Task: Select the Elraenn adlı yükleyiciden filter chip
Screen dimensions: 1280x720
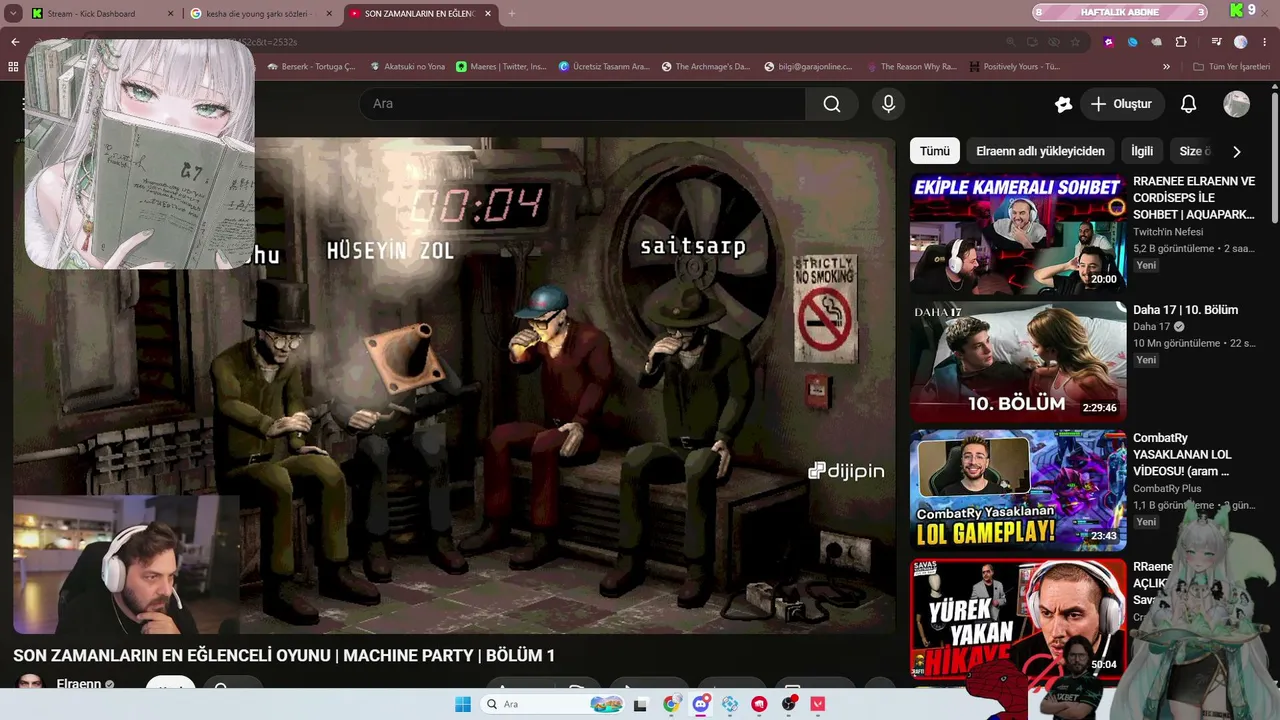Action: (1040, 151)
